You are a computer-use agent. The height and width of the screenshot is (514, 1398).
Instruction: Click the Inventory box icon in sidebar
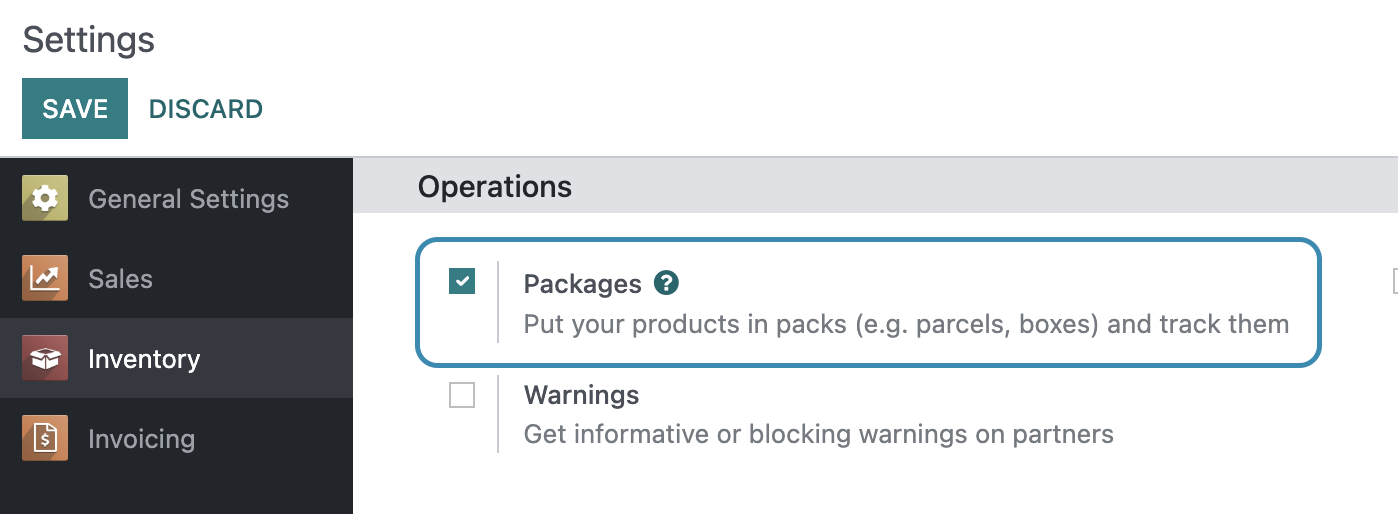coord(45,358)
